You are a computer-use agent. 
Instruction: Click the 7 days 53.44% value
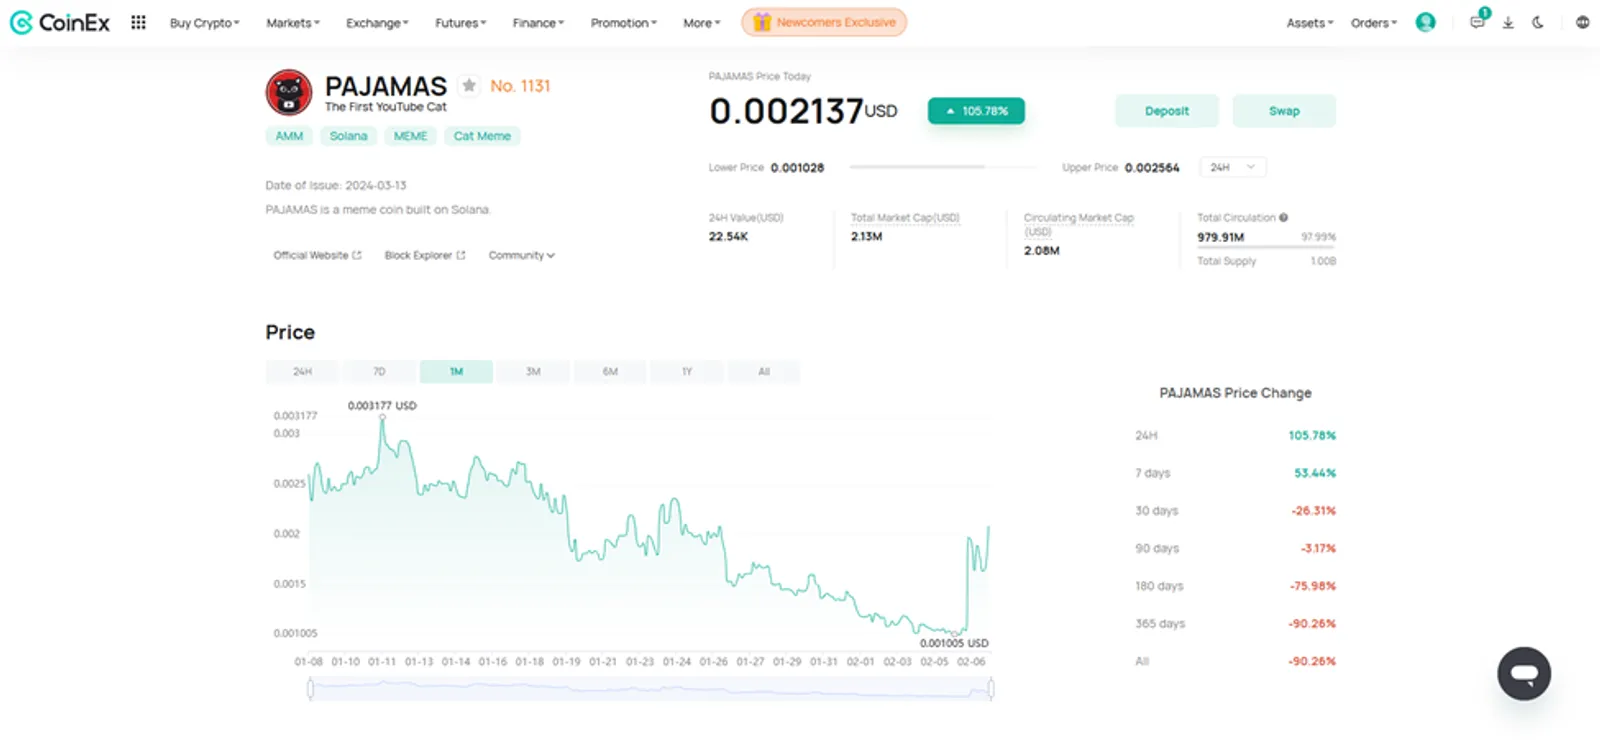pos(1315,473)
